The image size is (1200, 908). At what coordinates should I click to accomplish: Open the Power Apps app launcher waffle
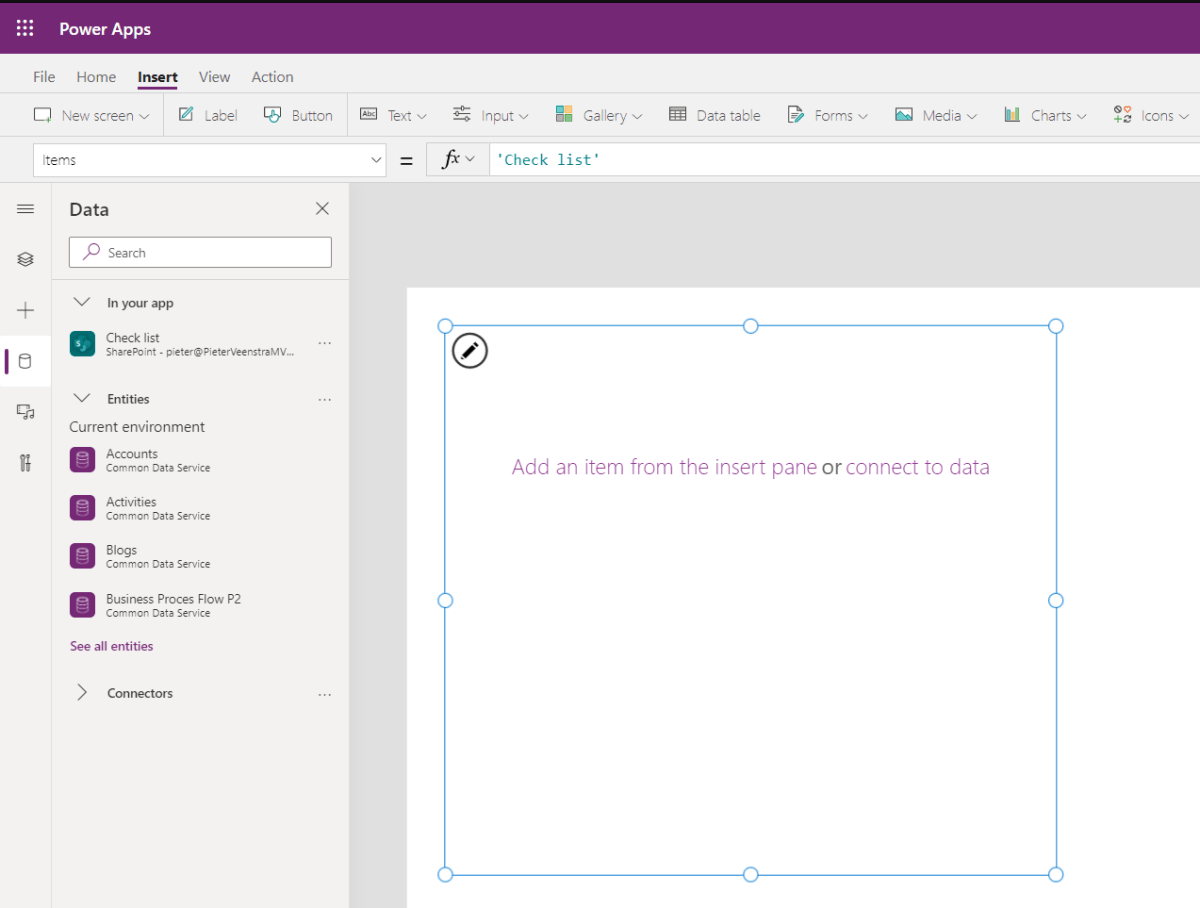pyautogui.click(x=24, y=28)
